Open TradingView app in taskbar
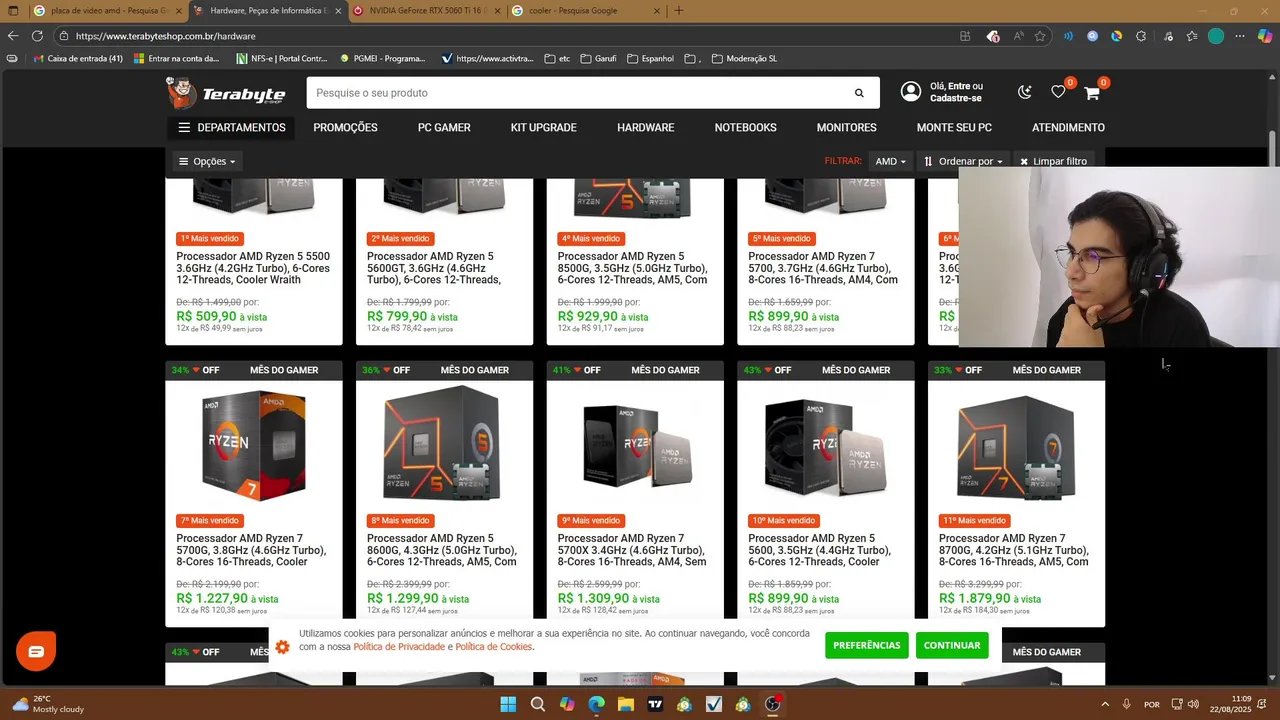Screen dimensions: 1280x720 tap(655, 704)
